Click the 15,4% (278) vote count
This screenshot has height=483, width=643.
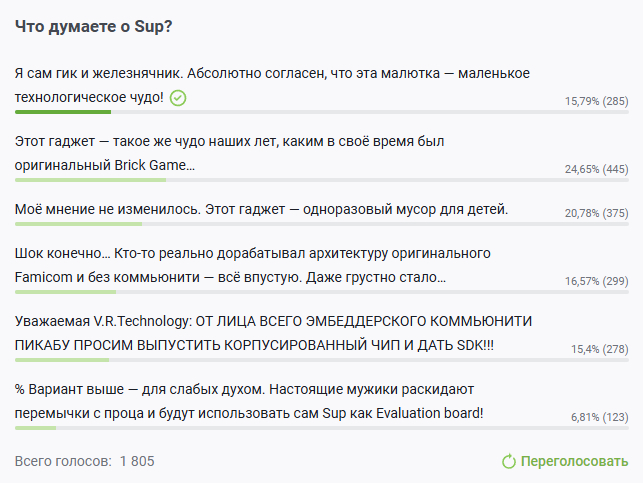[x=599, y=349]
